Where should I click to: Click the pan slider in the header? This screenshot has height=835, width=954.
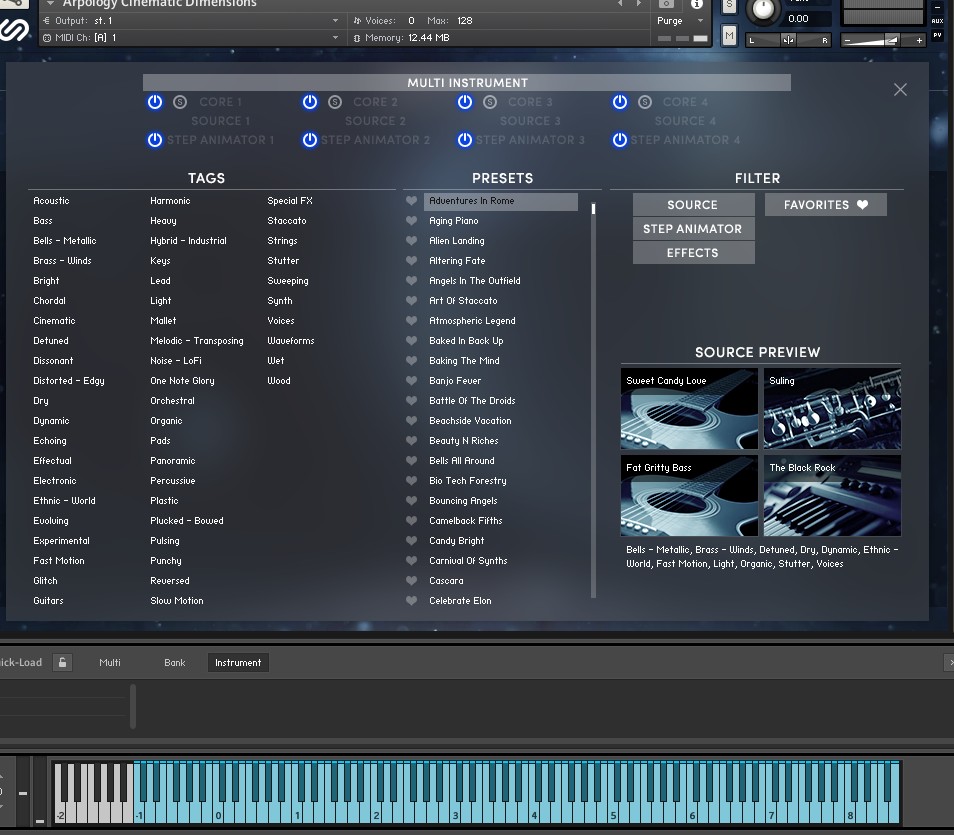[788, 40]
